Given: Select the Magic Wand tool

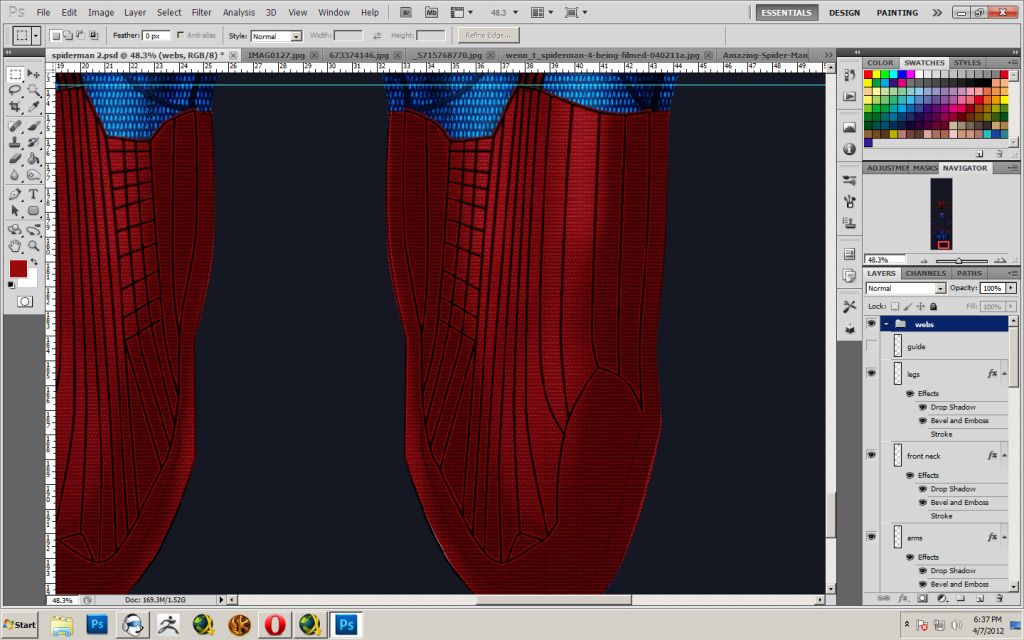Looking at the screenshot, I should [x=33, y=90].
